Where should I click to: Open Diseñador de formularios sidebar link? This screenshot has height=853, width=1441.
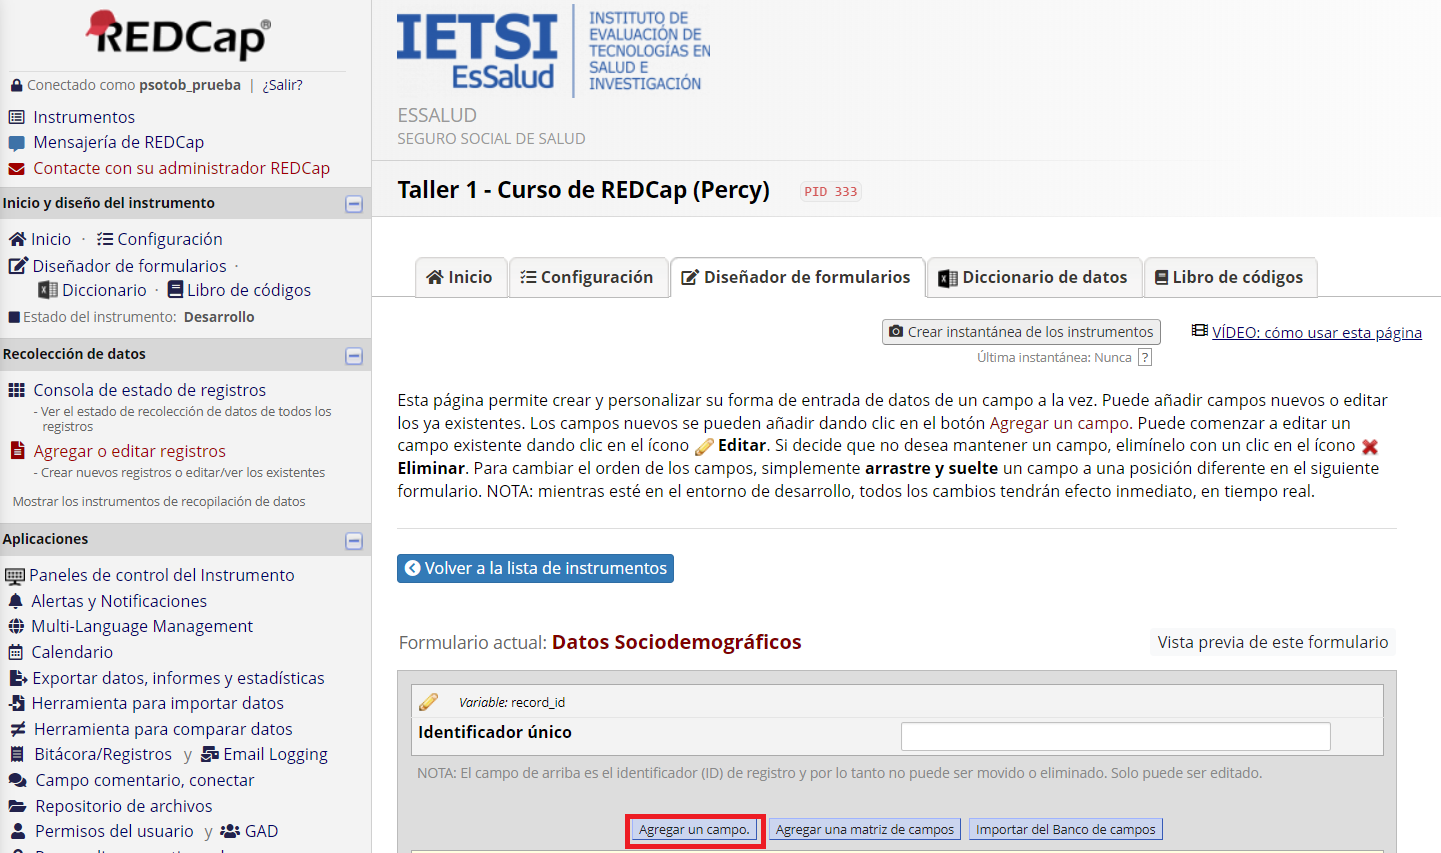pyautogui.click(x=129, y=266)
